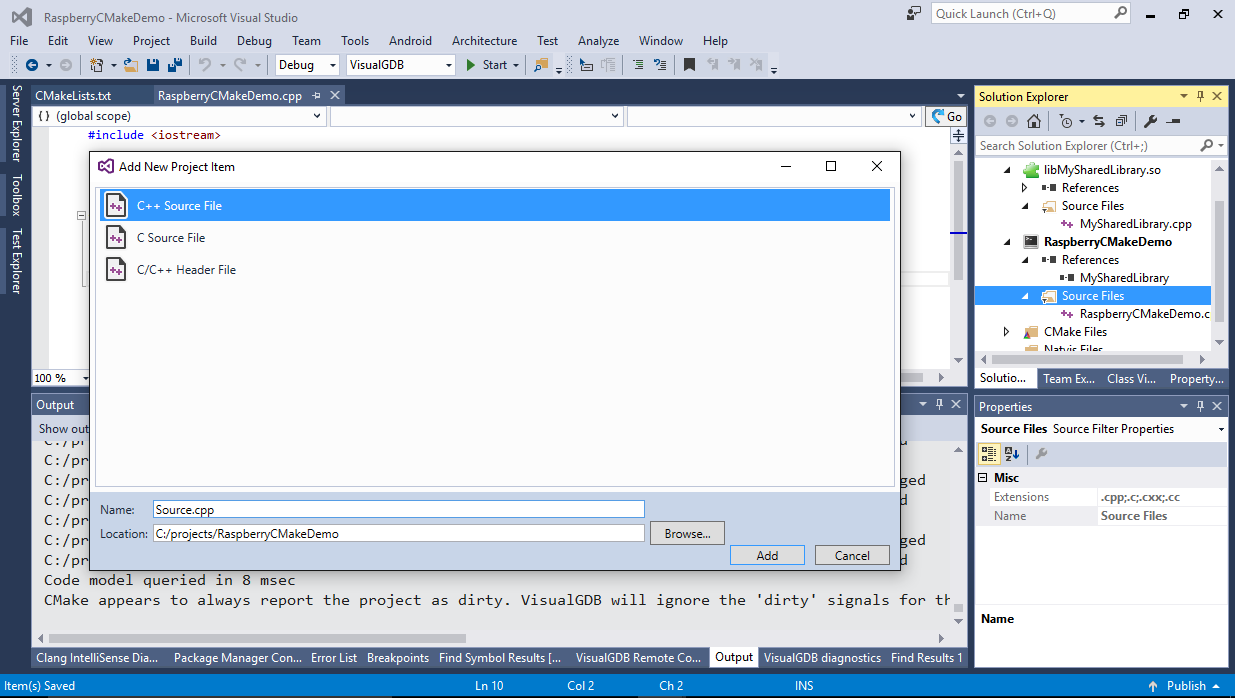Screen dimensions: 1235x698
Task: Open Solution Explorer Properties wrench icon
Action: pos(1151,121)
